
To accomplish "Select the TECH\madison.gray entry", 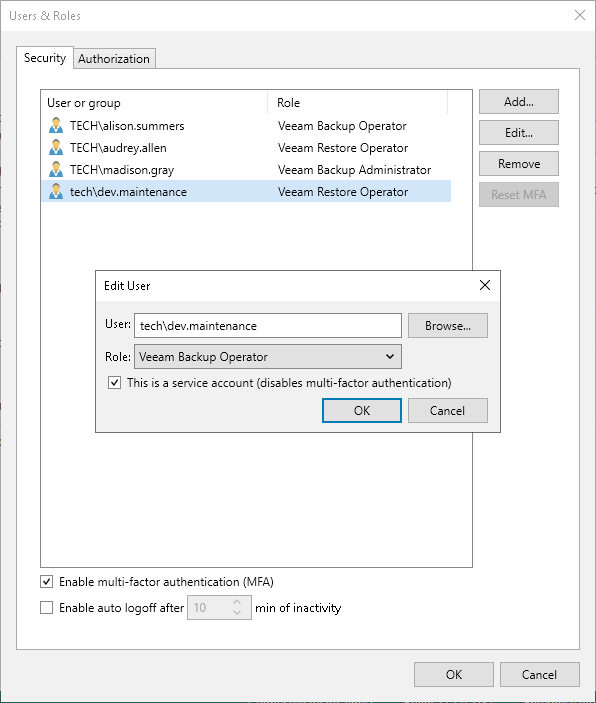I will [246, 169].
